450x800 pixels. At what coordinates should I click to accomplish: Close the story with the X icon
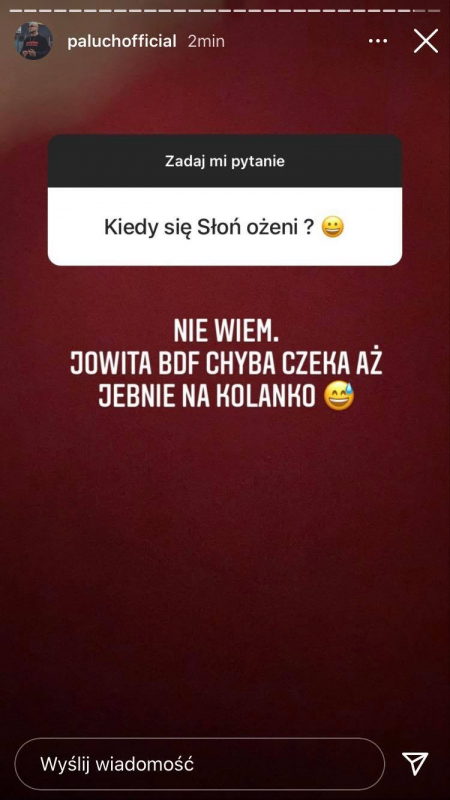(x=426, y=41)
